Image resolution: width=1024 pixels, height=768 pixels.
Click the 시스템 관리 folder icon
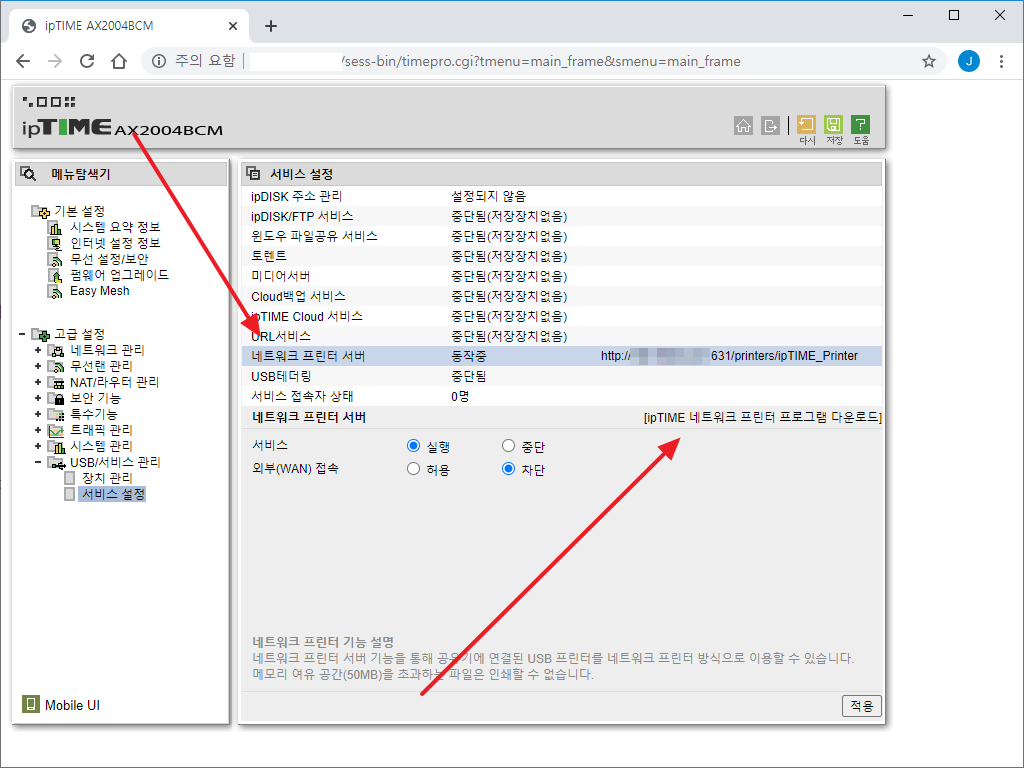click(x=56, y=446)
